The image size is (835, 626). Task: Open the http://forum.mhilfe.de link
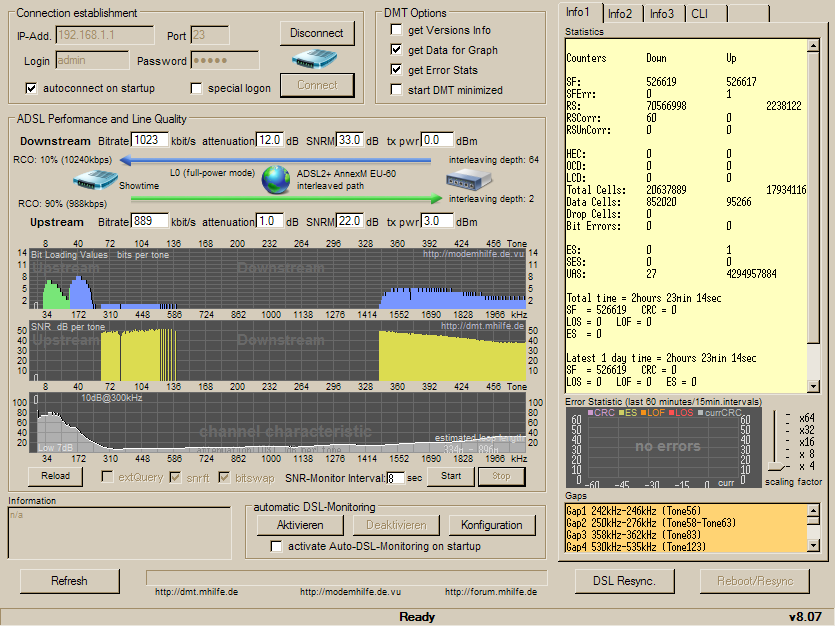click(x=491, y=592)
